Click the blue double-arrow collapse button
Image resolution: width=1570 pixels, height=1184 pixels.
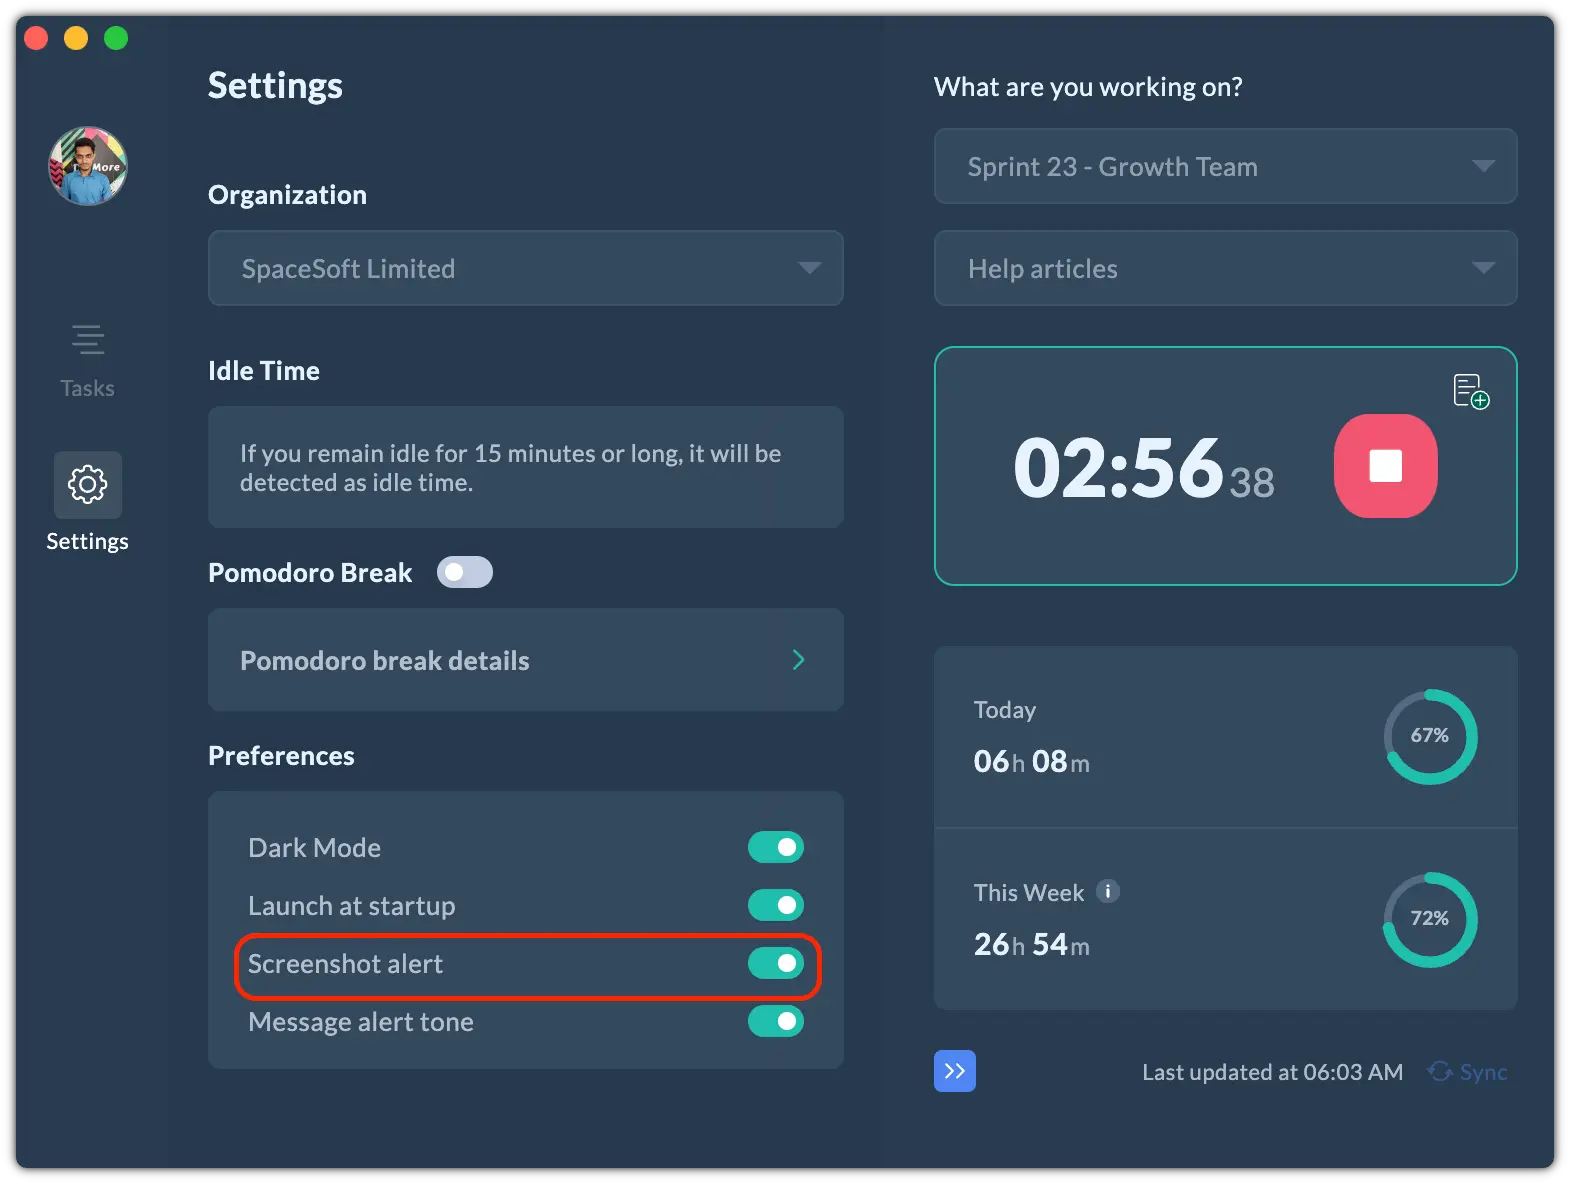pyautogui.click(x=955, y=1071)
